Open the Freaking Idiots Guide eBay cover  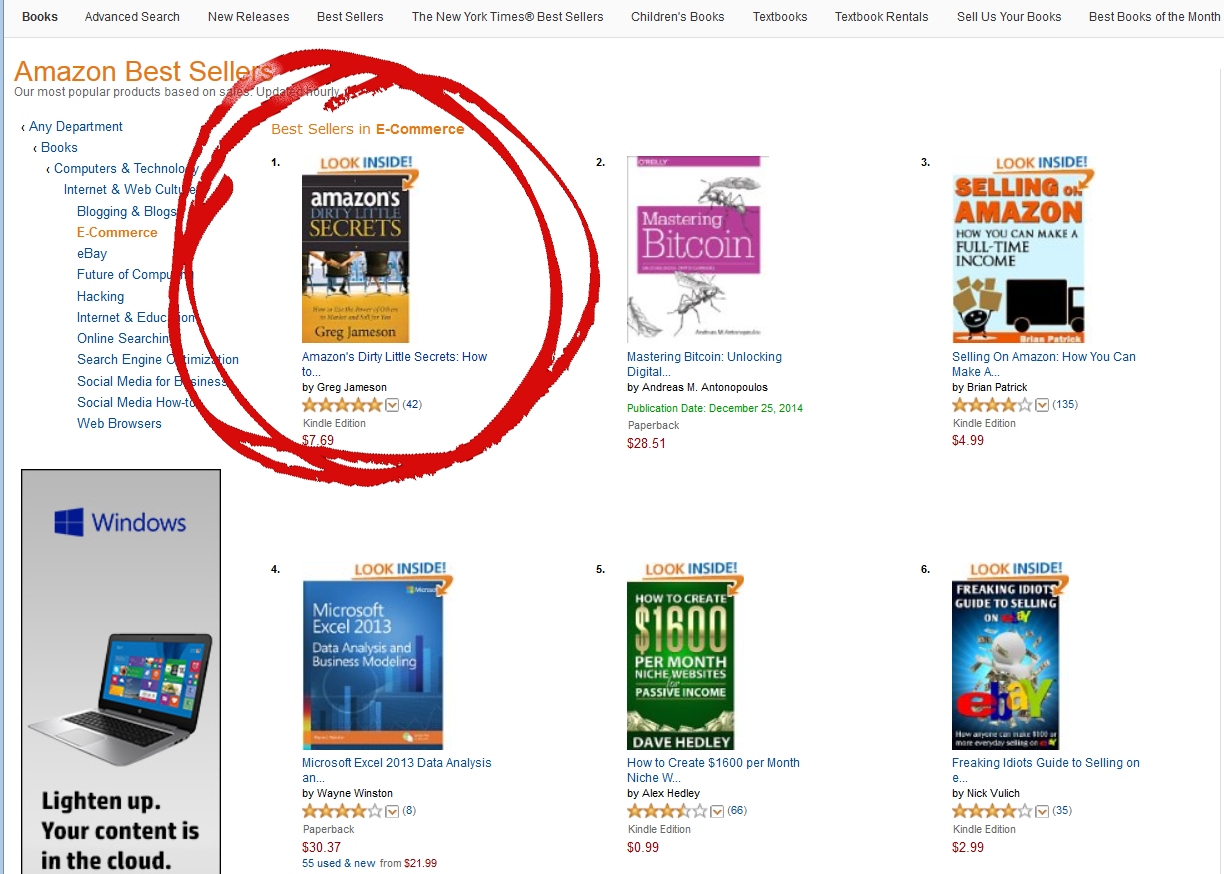point(1005,666)
